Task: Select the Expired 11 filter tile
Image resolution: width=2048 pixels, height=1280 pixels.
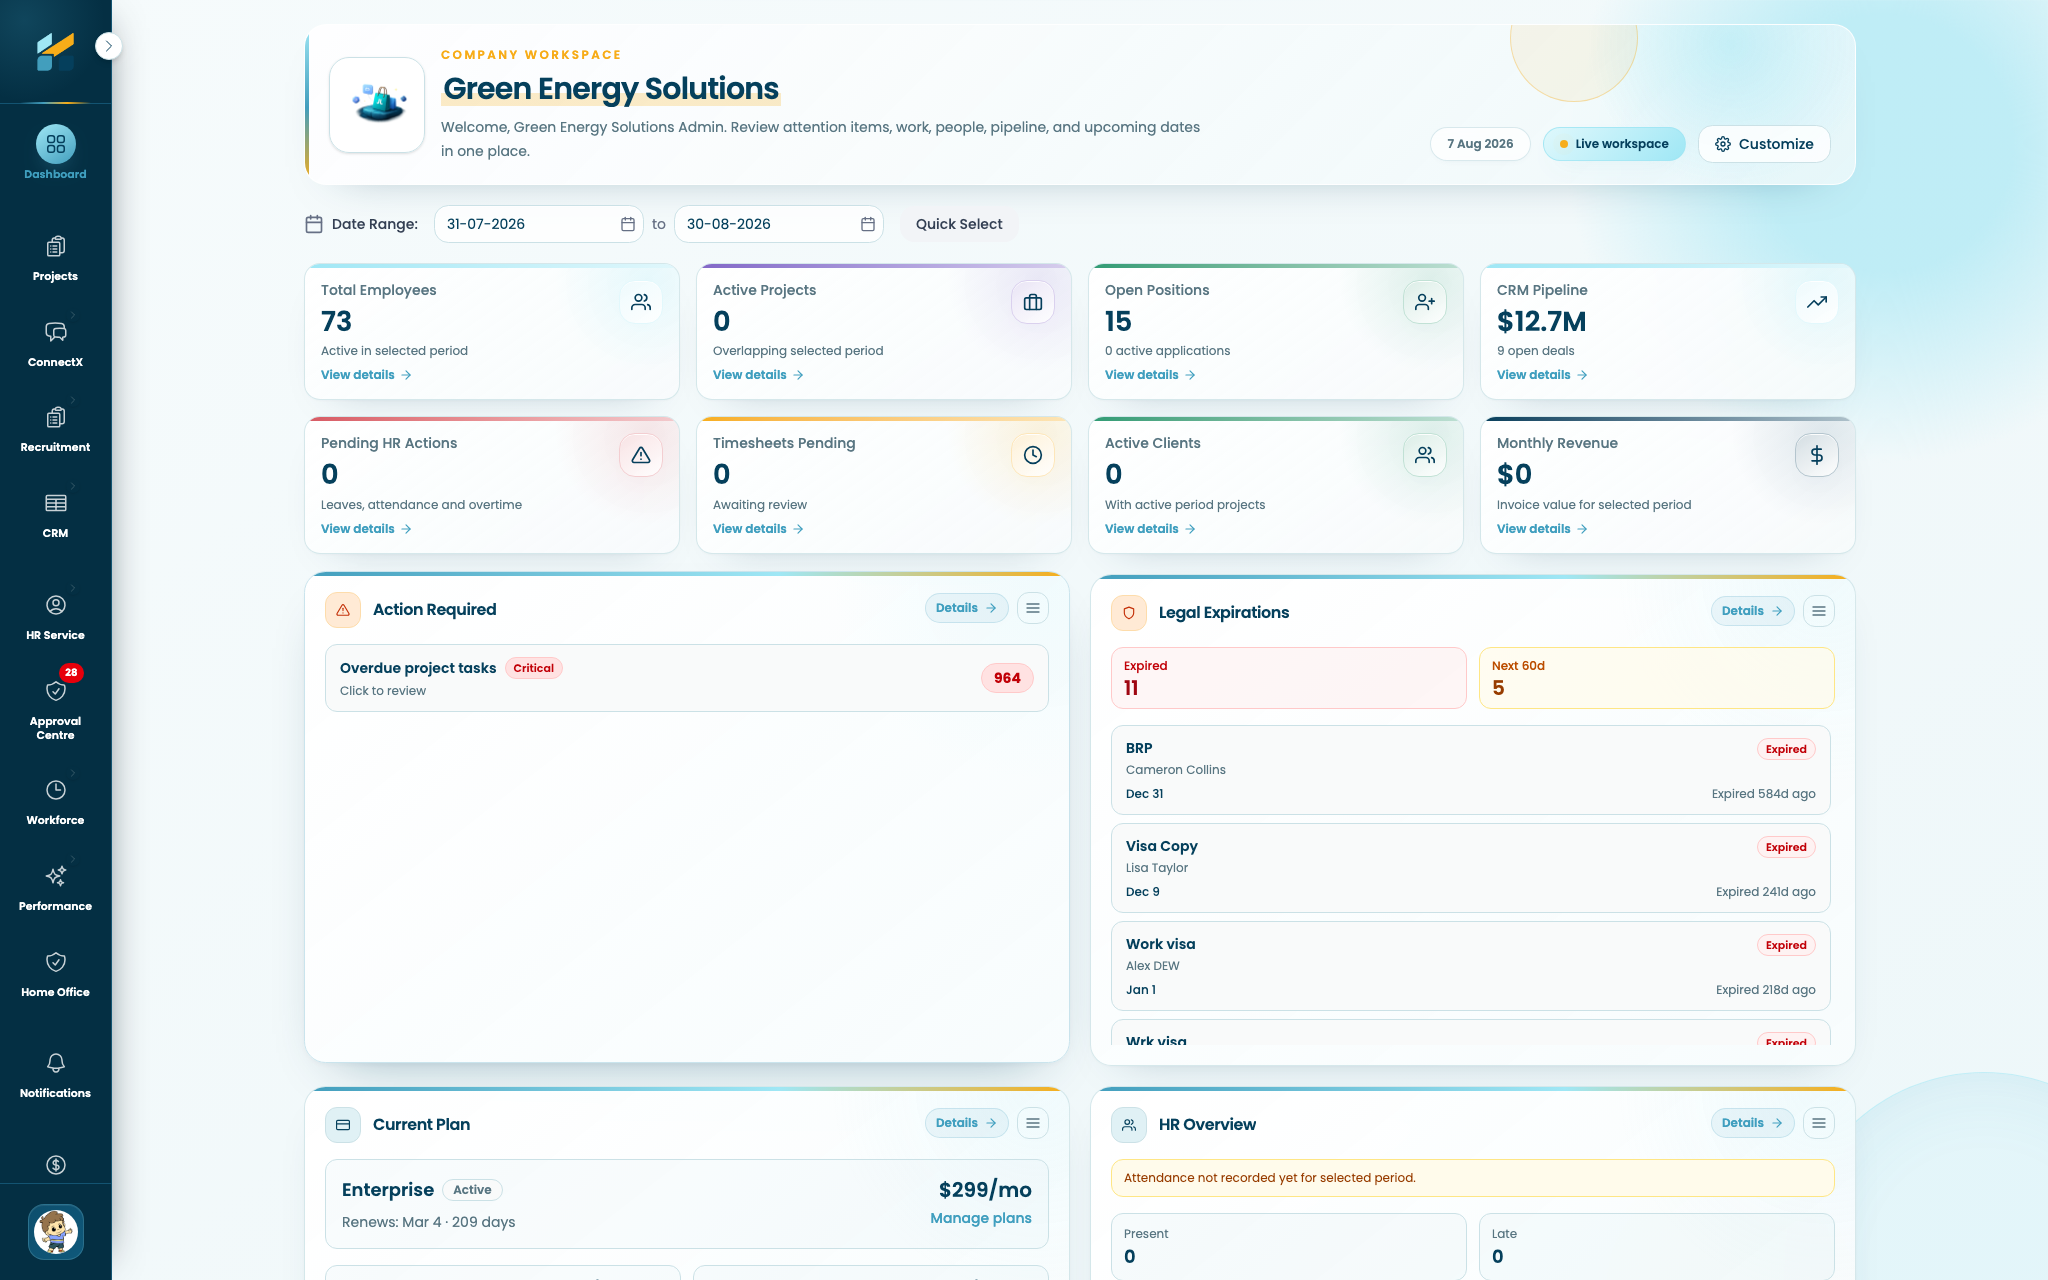Action: pyautogui.click(x=1288, y=678)
